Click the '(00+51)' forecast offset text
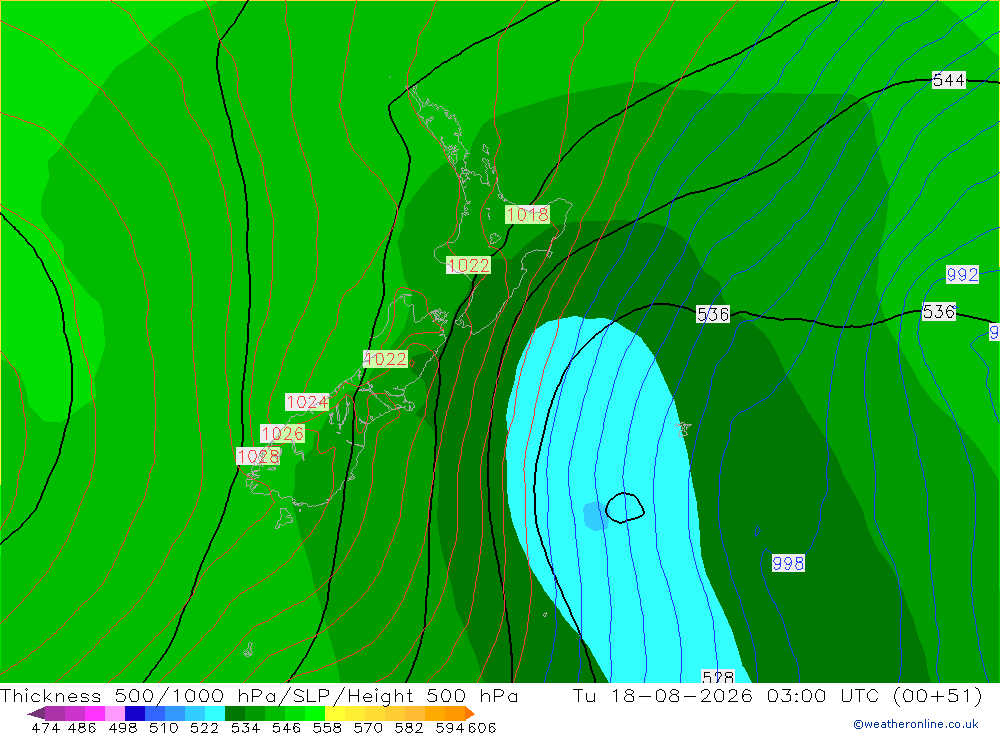Screen dimensions: 1000x733 pos(938,695)
